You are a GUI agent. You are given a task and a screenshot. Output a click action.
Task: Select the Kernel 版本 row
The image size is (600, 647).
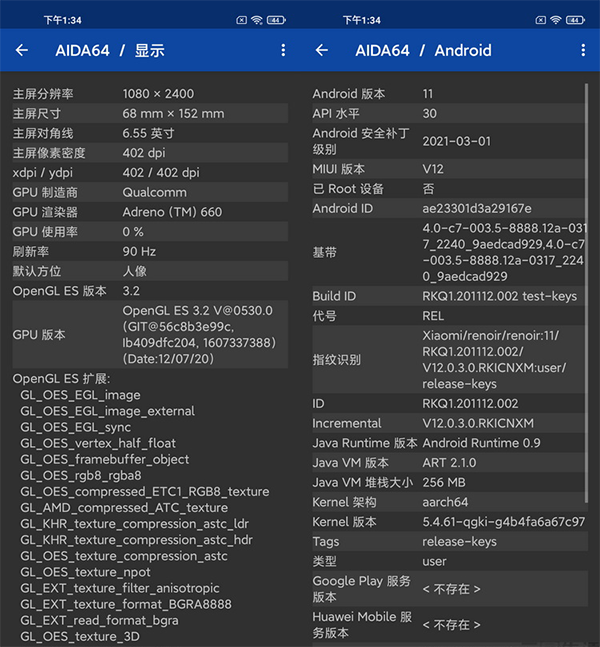pos(445,522)
